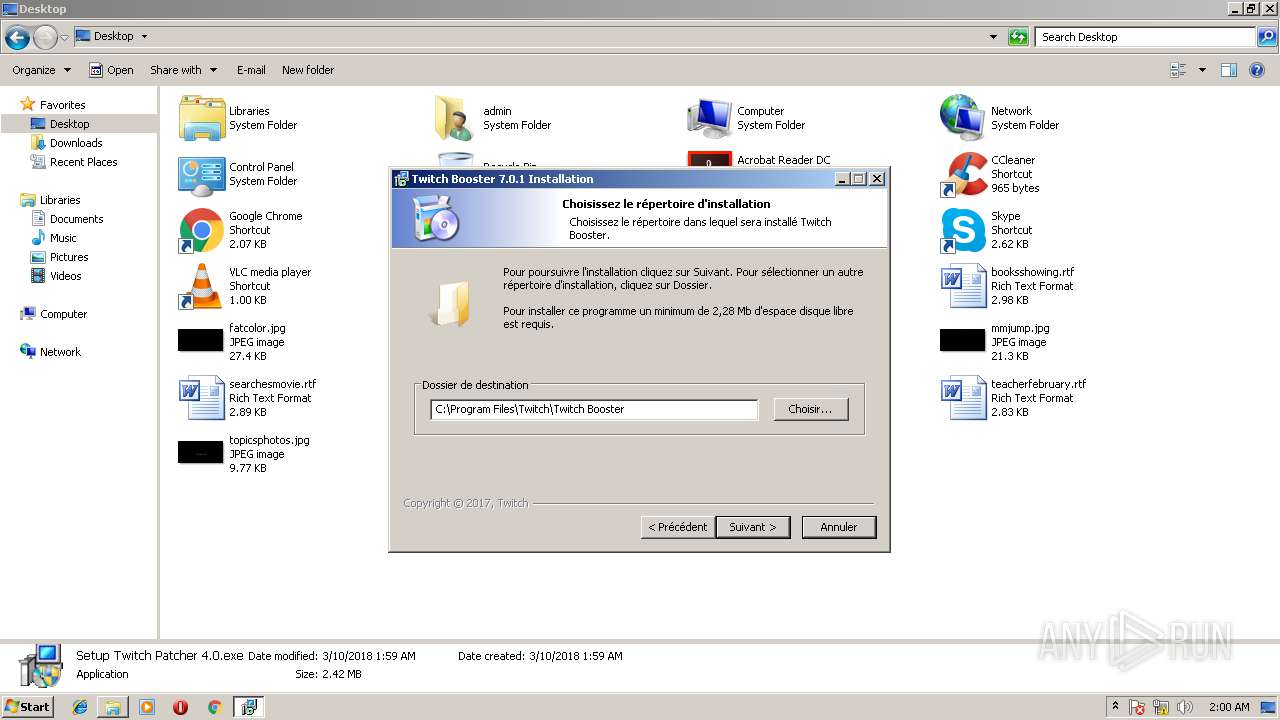The image size is (1280, 720).
Task: Open Windows Explorer taskbar icon
Action: [113, 707]
